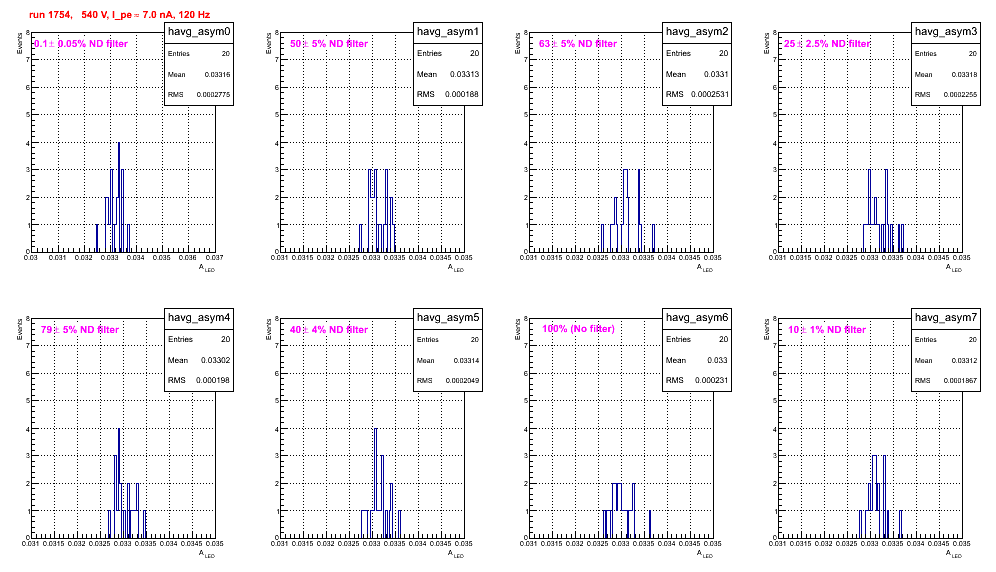This screenshot has width=996, height=572.
Task: Click the red run 1754 header text
Action: tap(119, 15)
